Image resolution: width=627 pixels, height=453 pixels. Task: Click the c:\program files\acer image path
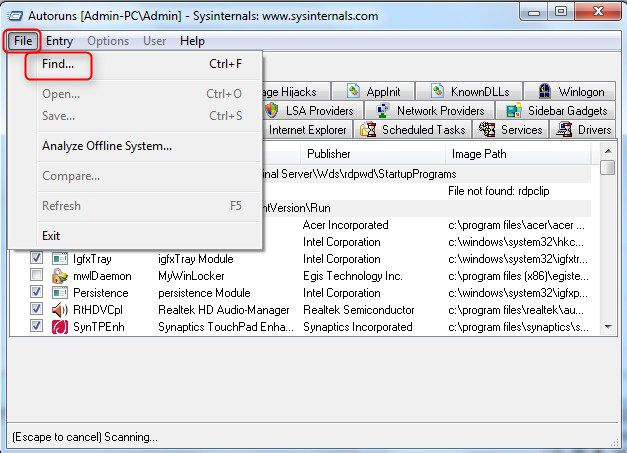516,225
